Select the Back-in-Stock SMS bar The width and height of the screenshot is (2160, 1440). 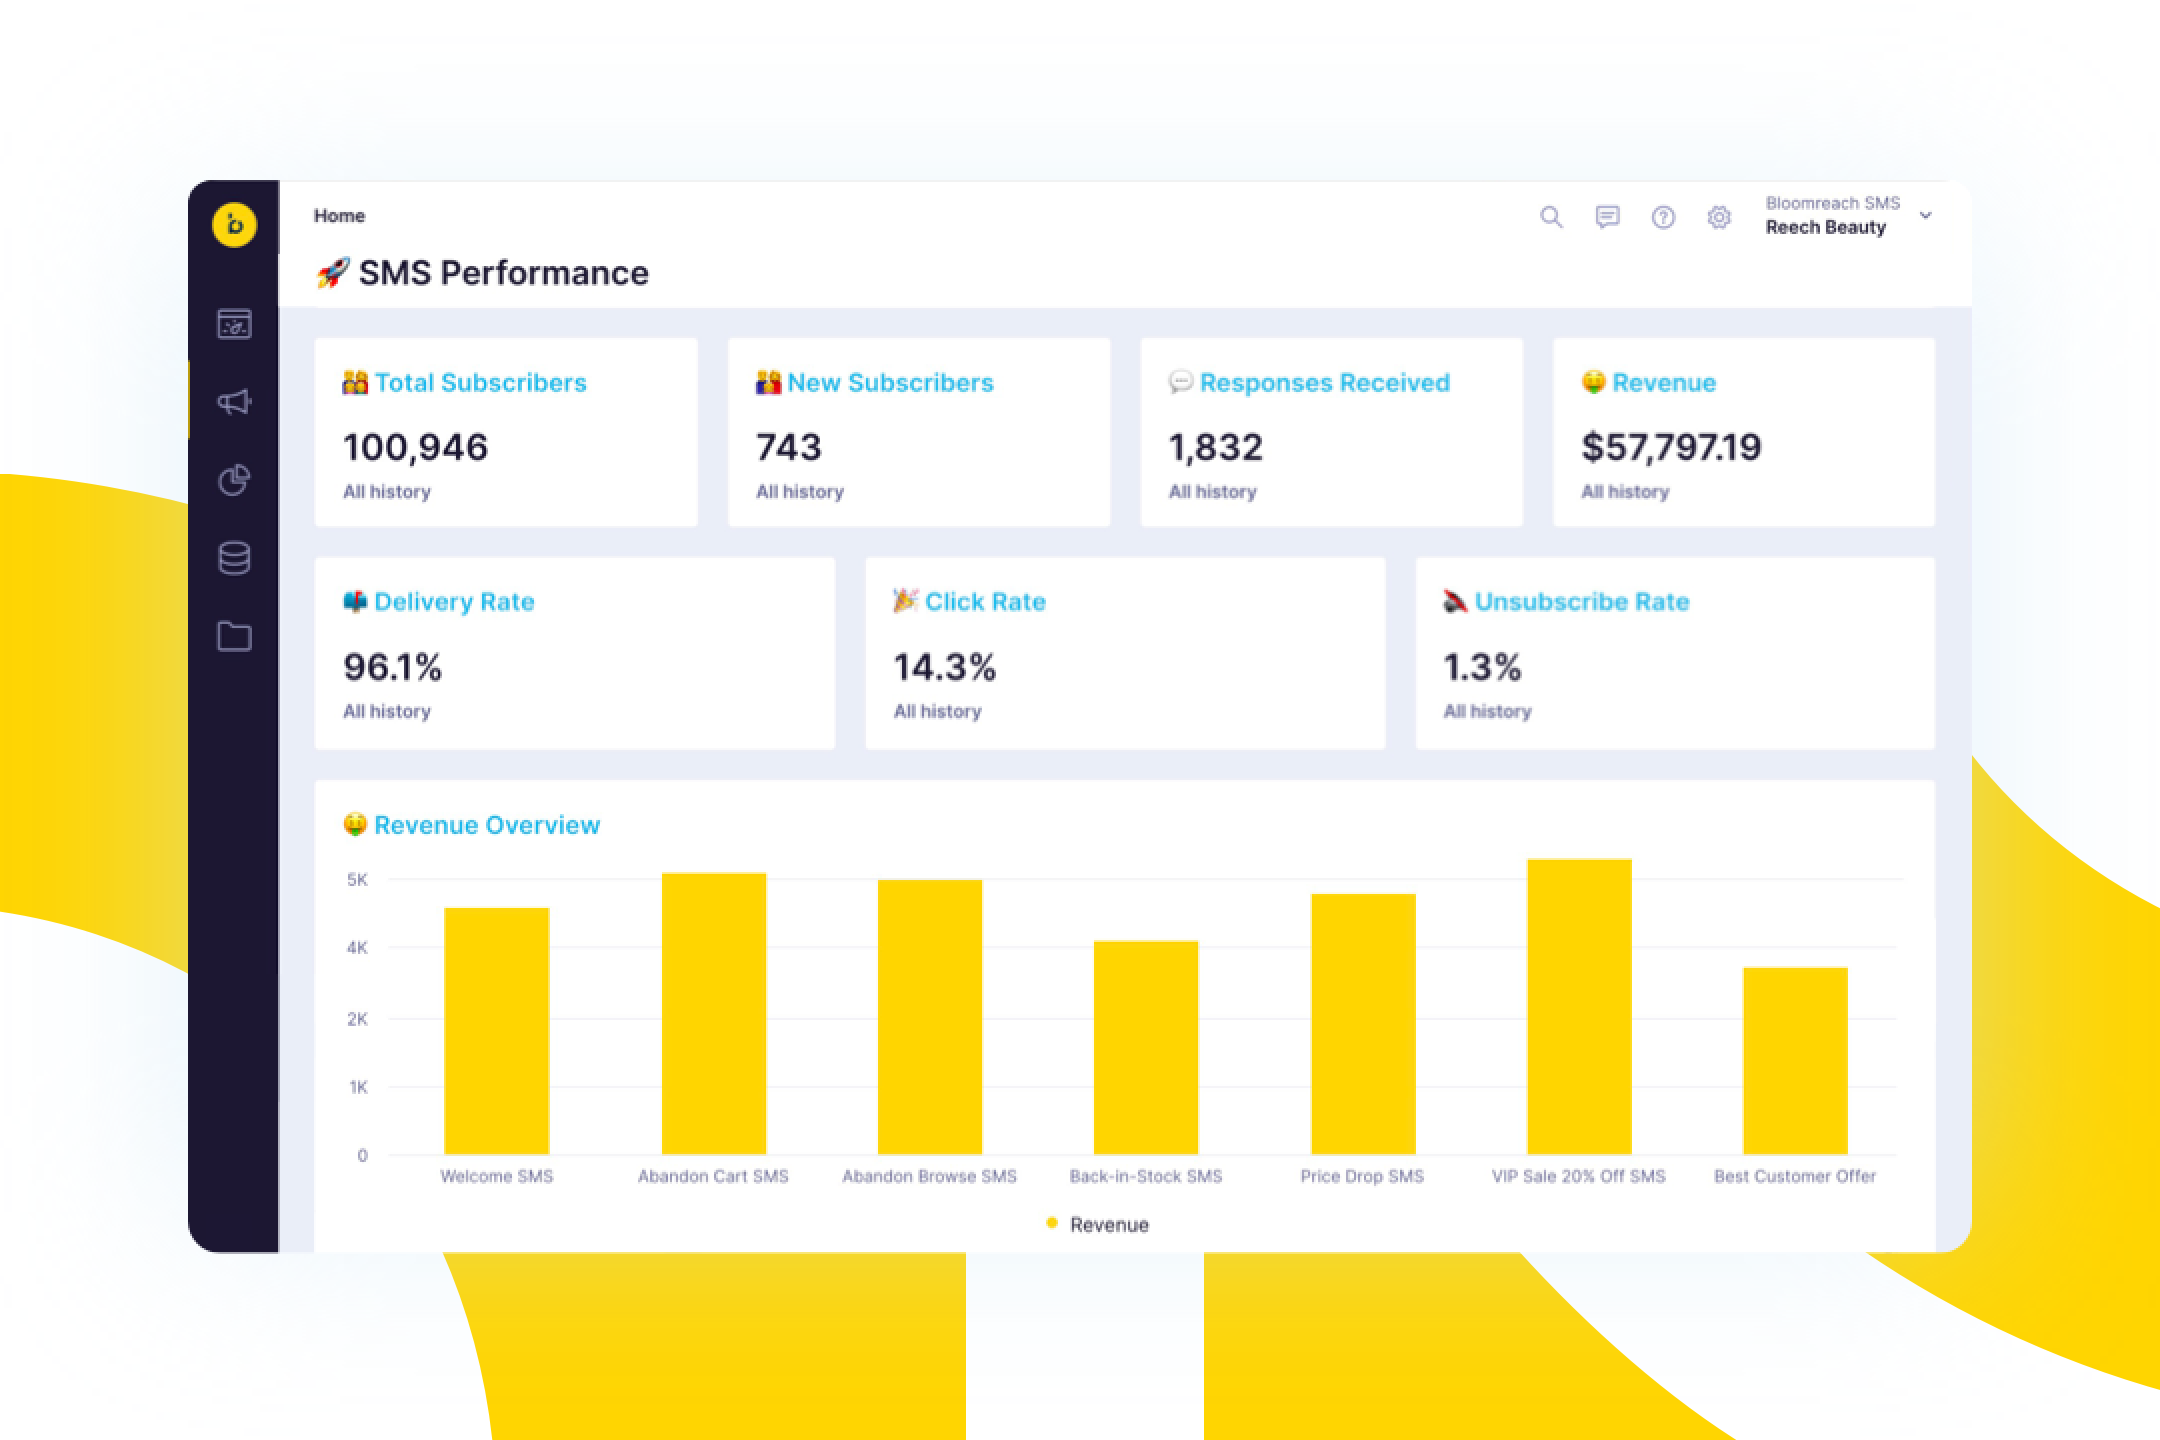tap(1146, 1047)
